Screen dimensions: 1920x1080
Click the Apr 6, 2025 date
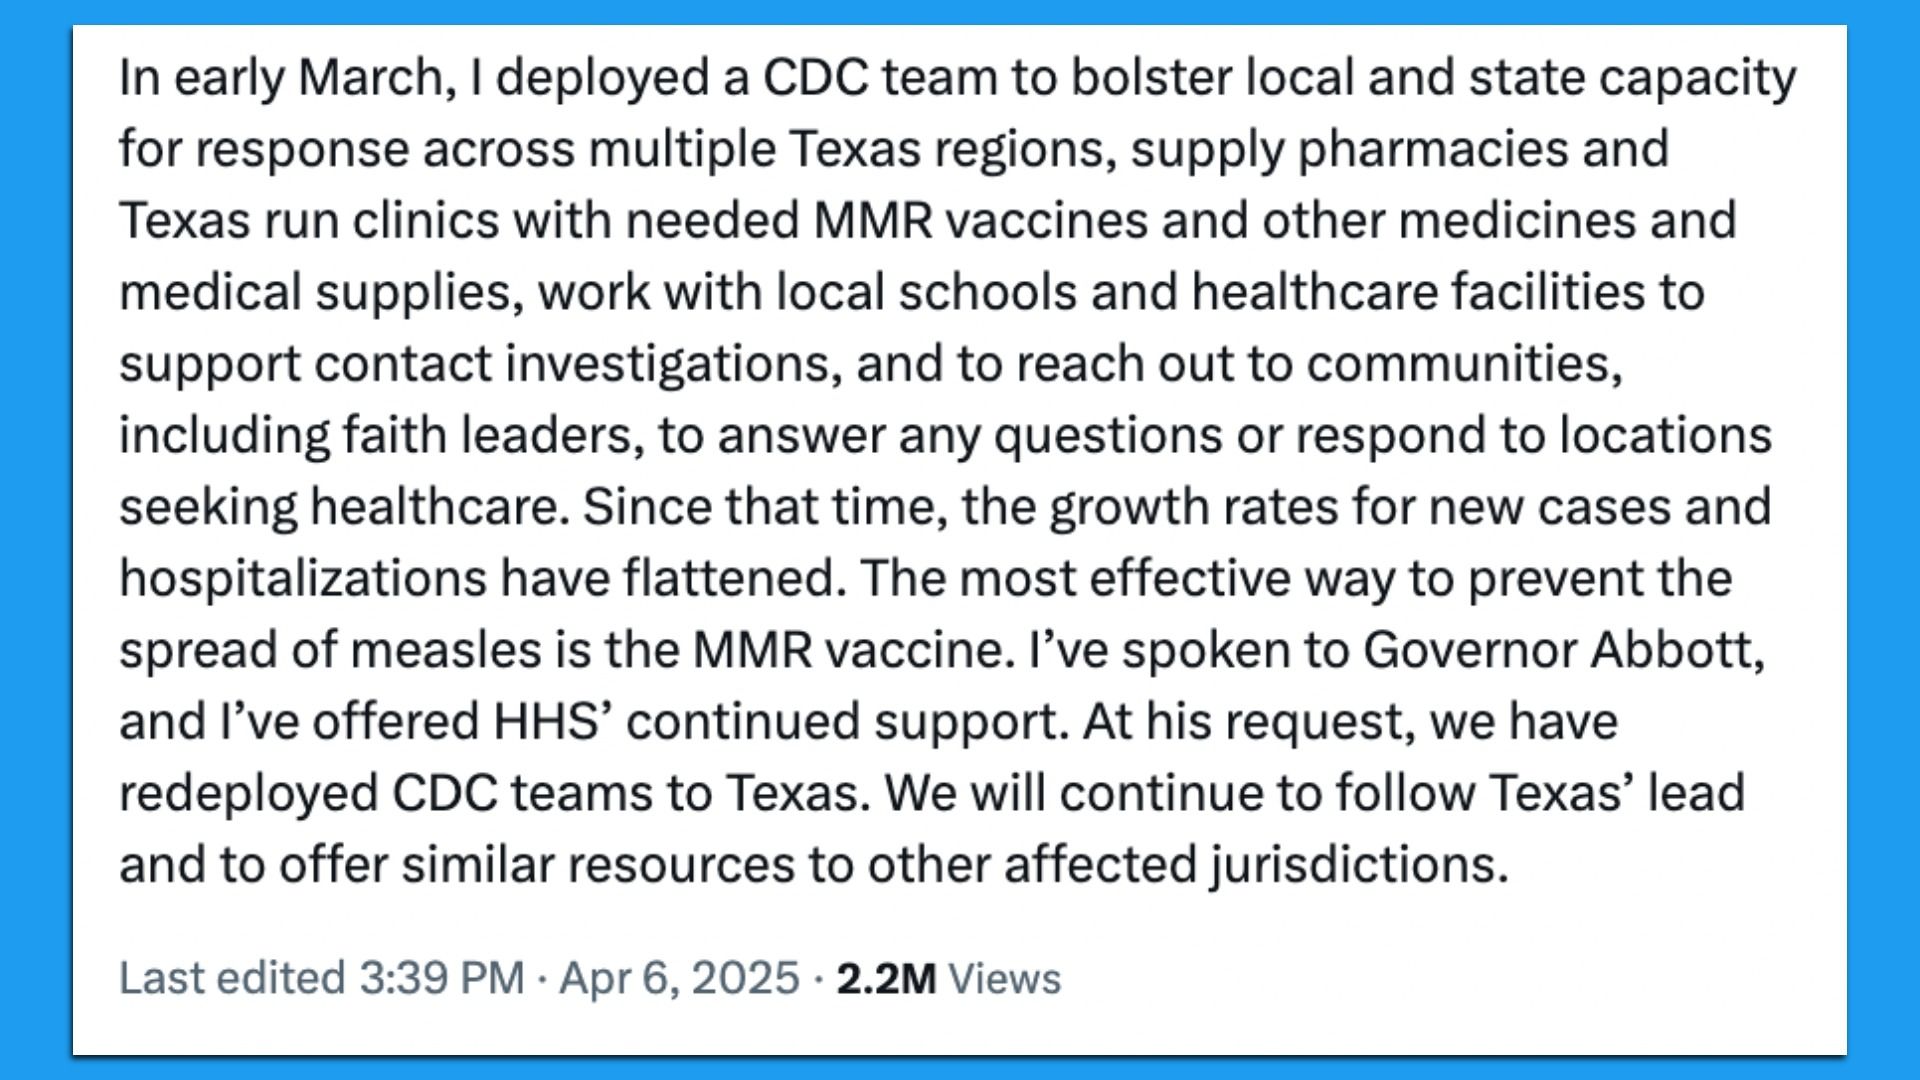click(679, 978)
